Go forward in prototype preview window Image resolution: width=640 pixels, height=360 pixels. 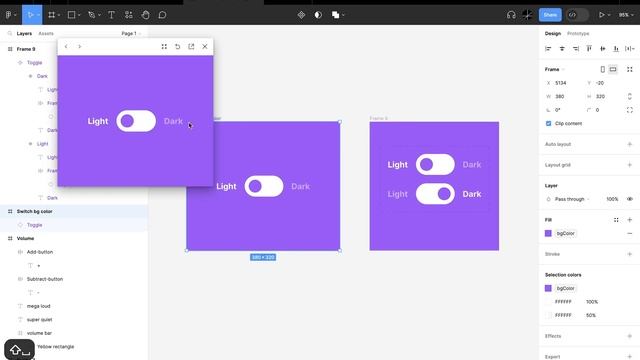(80, 47)
